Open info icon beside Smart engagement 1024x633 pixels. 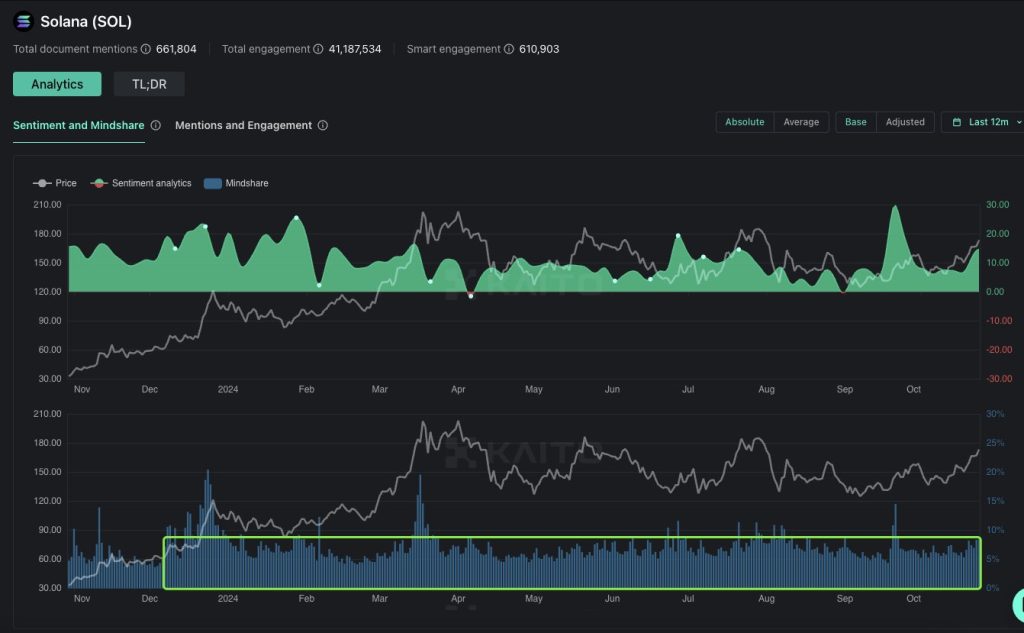tap(509, 49)
